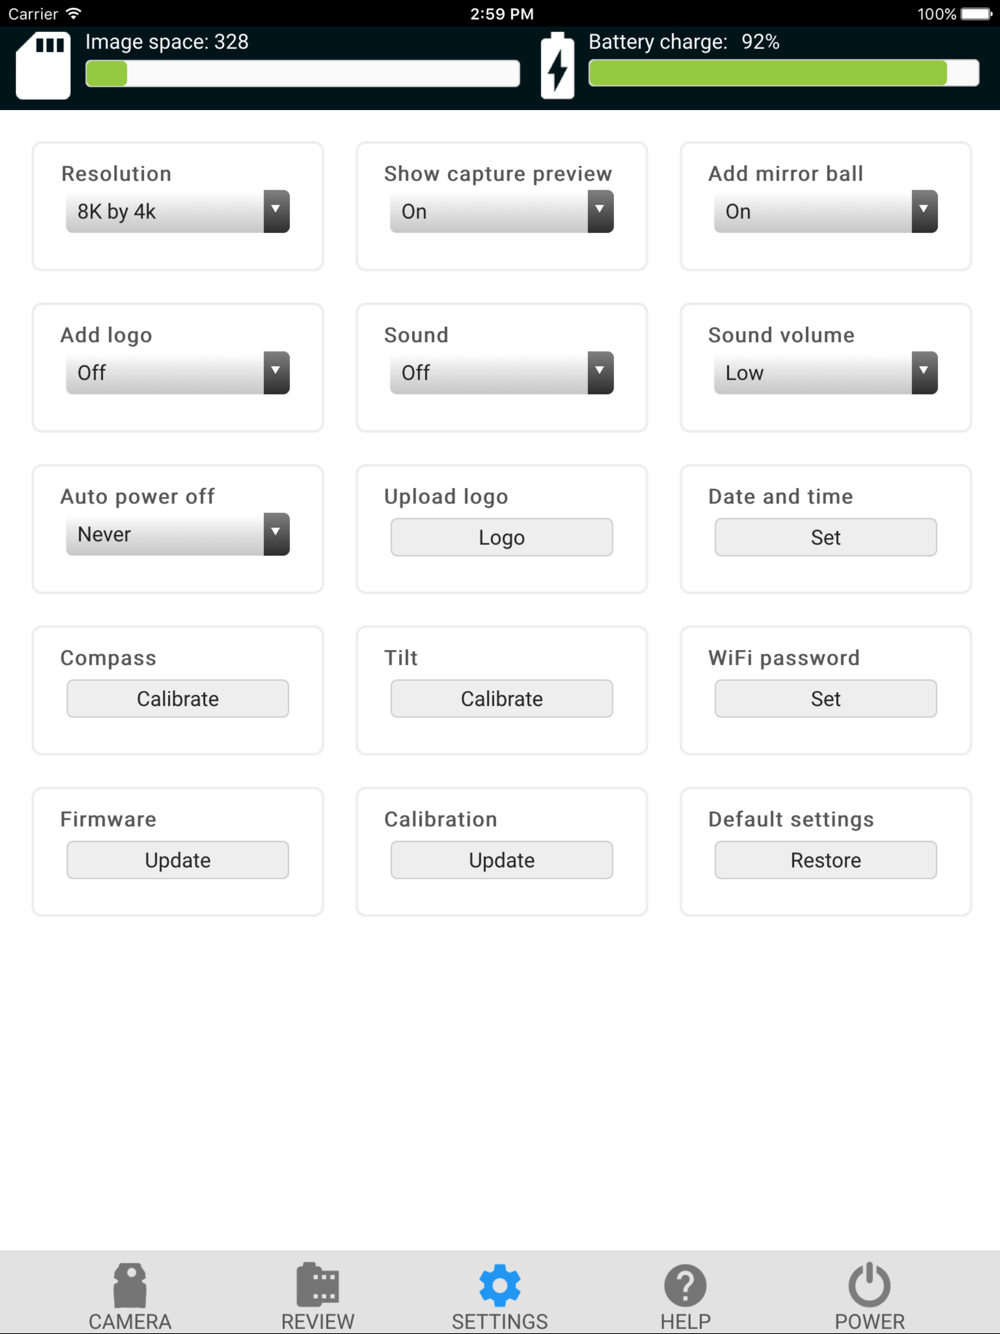Viewport: 1000px width, 1334px height.
Task: Click the Compass Calibrate button
Action: pos(178,699)
